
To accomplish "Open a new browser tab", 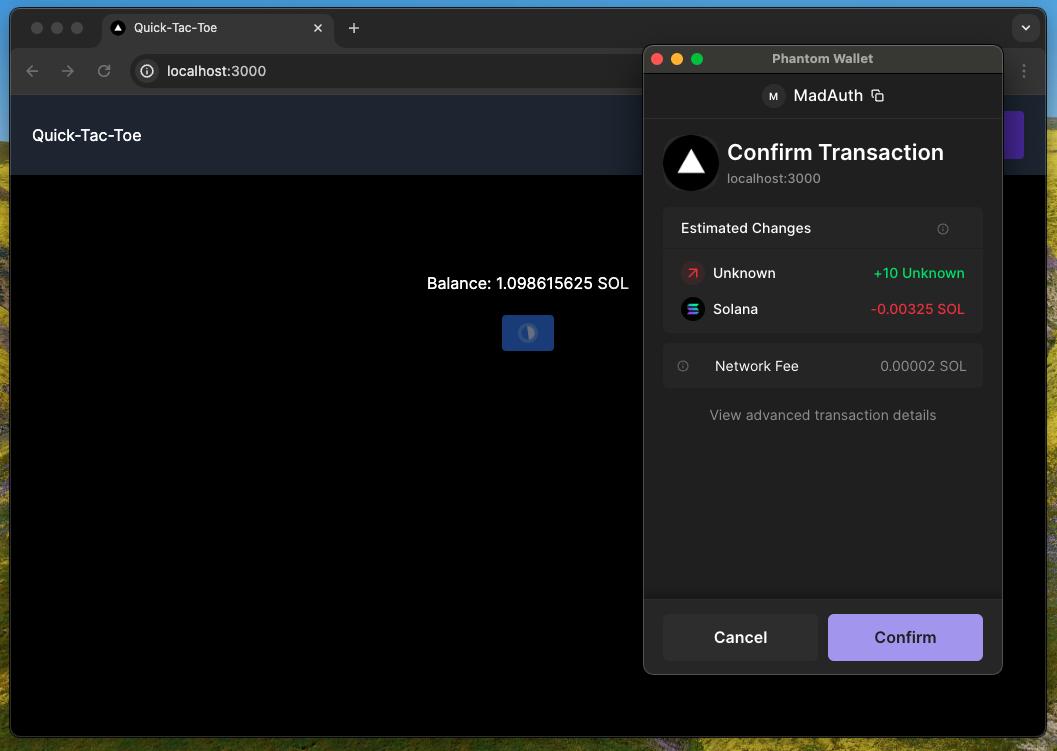I will pos(354,28).
